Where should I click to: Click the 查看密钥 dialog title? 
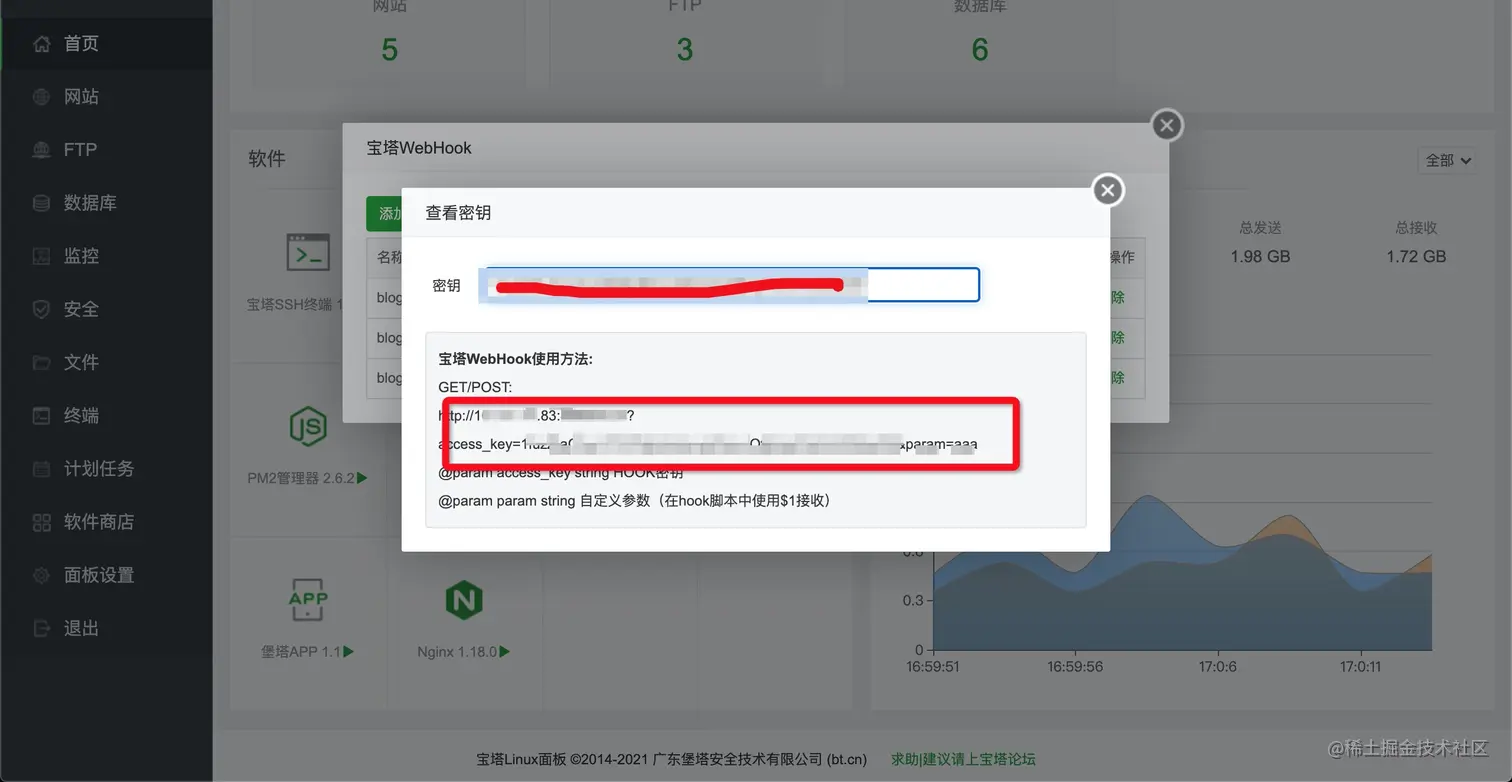pos(458,213)
